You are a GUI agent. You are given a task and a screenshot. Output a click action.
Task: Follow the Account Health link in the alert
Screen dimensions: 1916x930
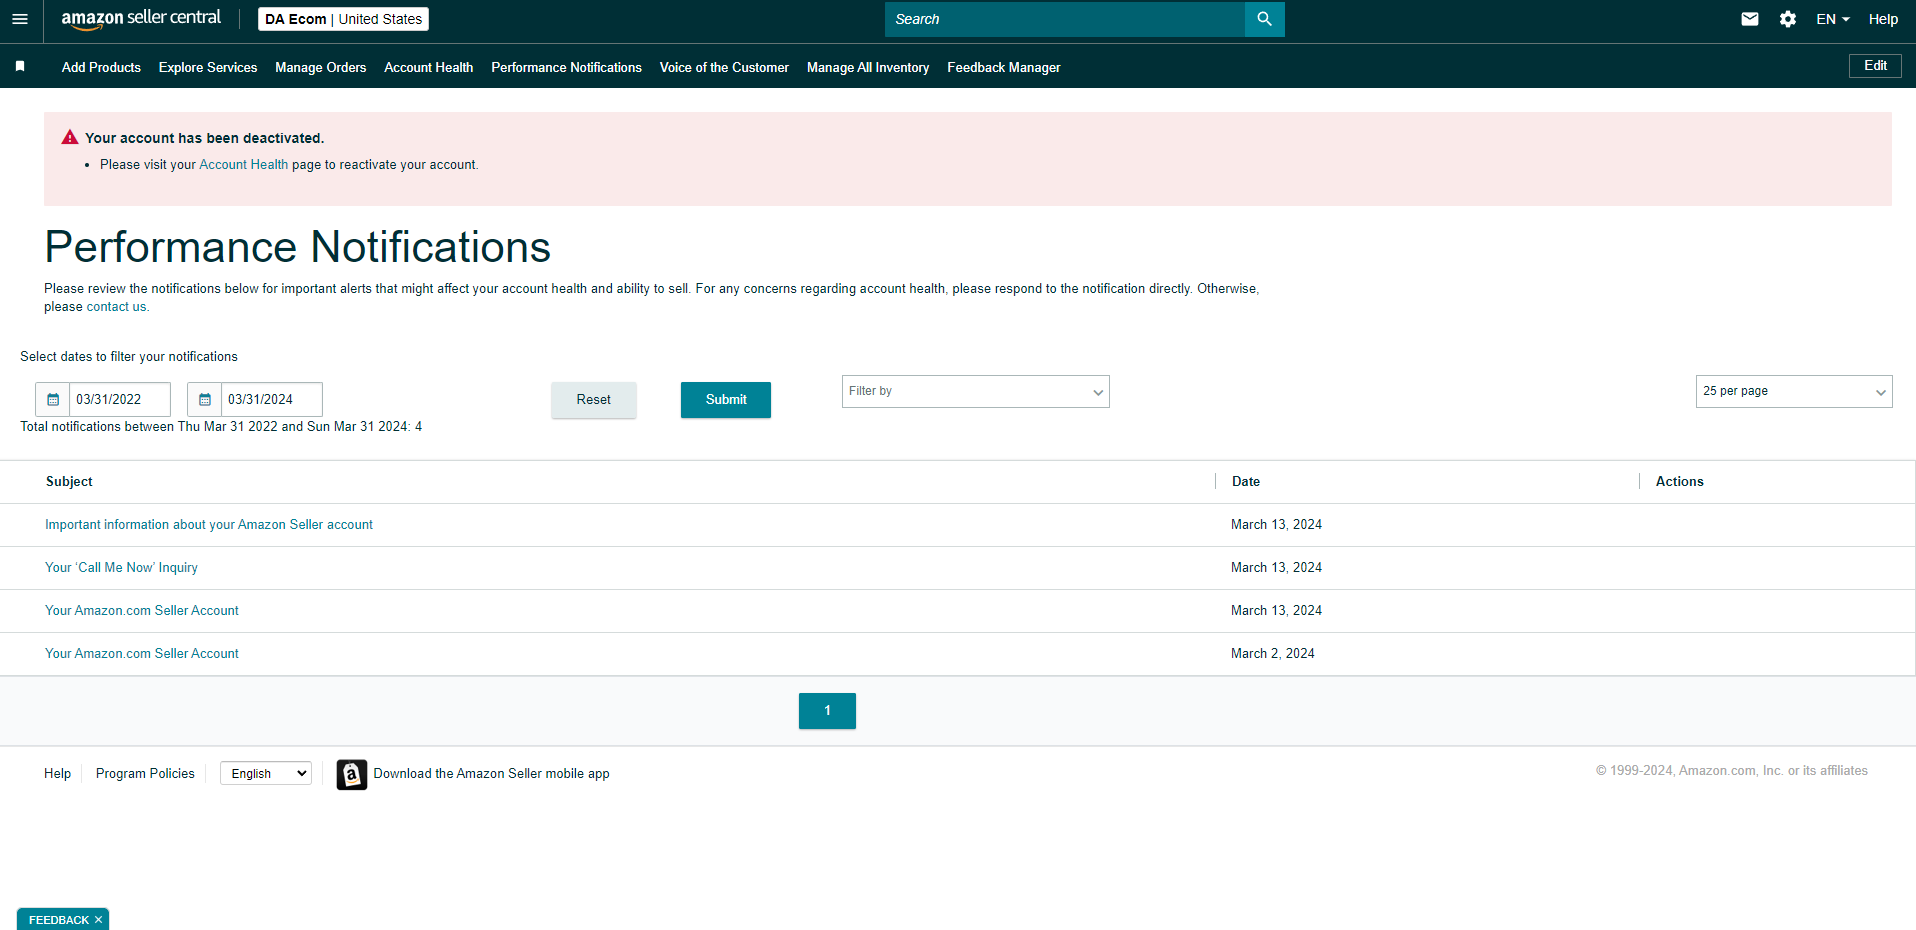244,165
